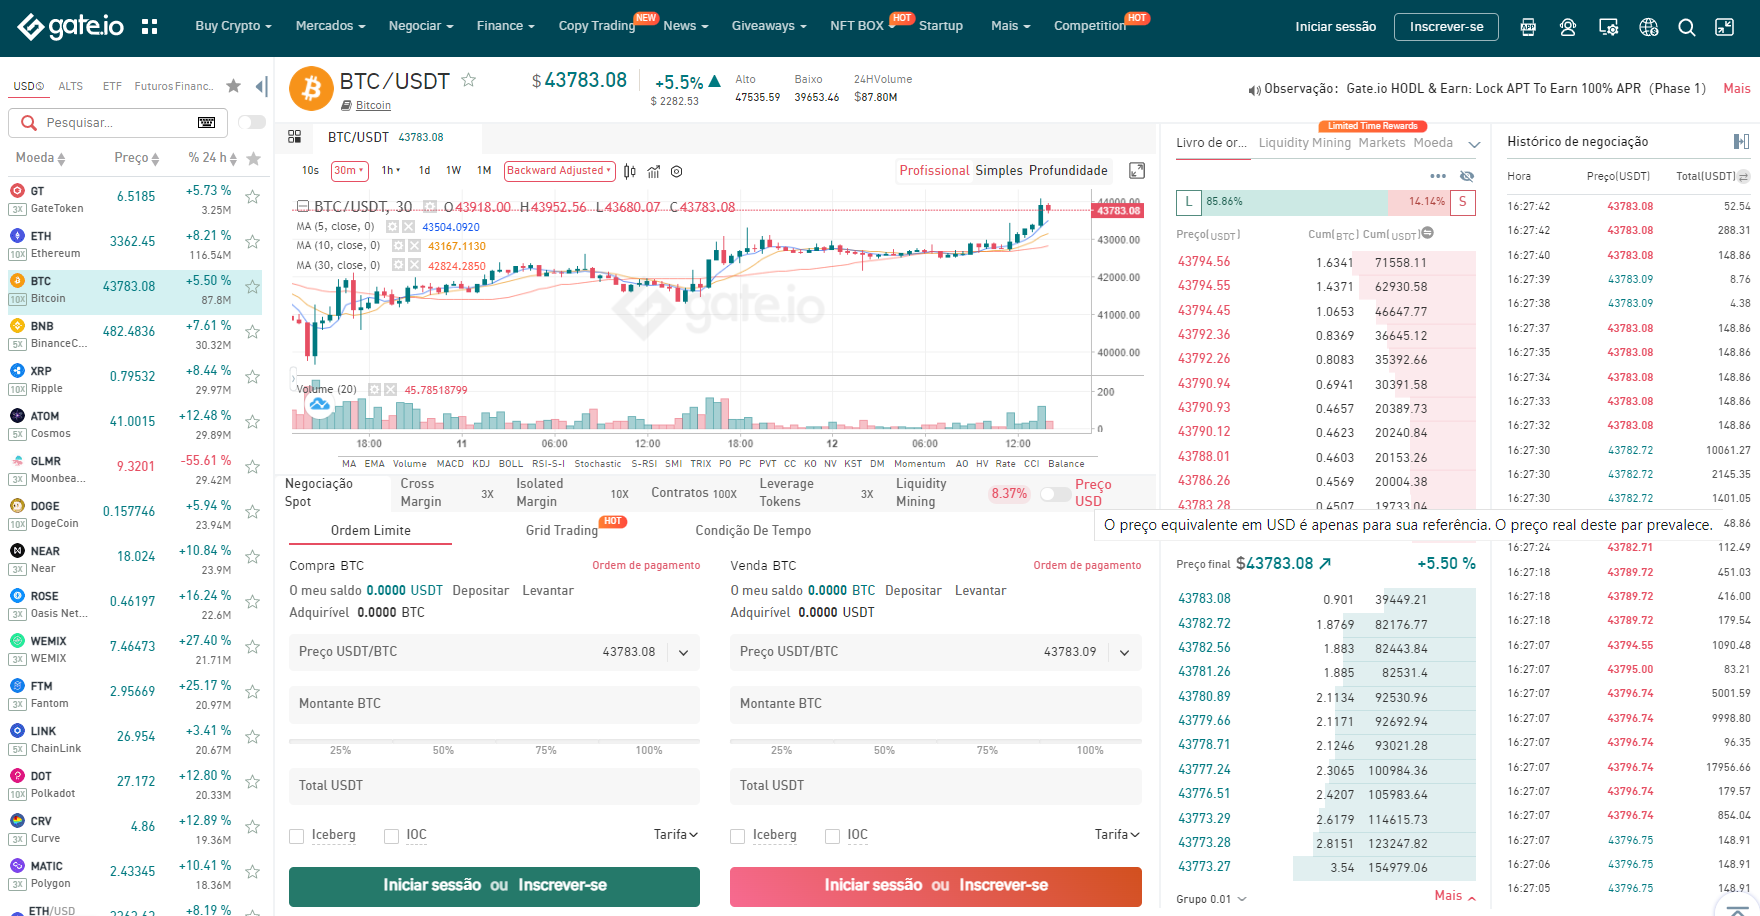This screenshot has width=1760, height=916.
Task: Click the Pesquisar market search field
Action: click(x=118, y=122)
